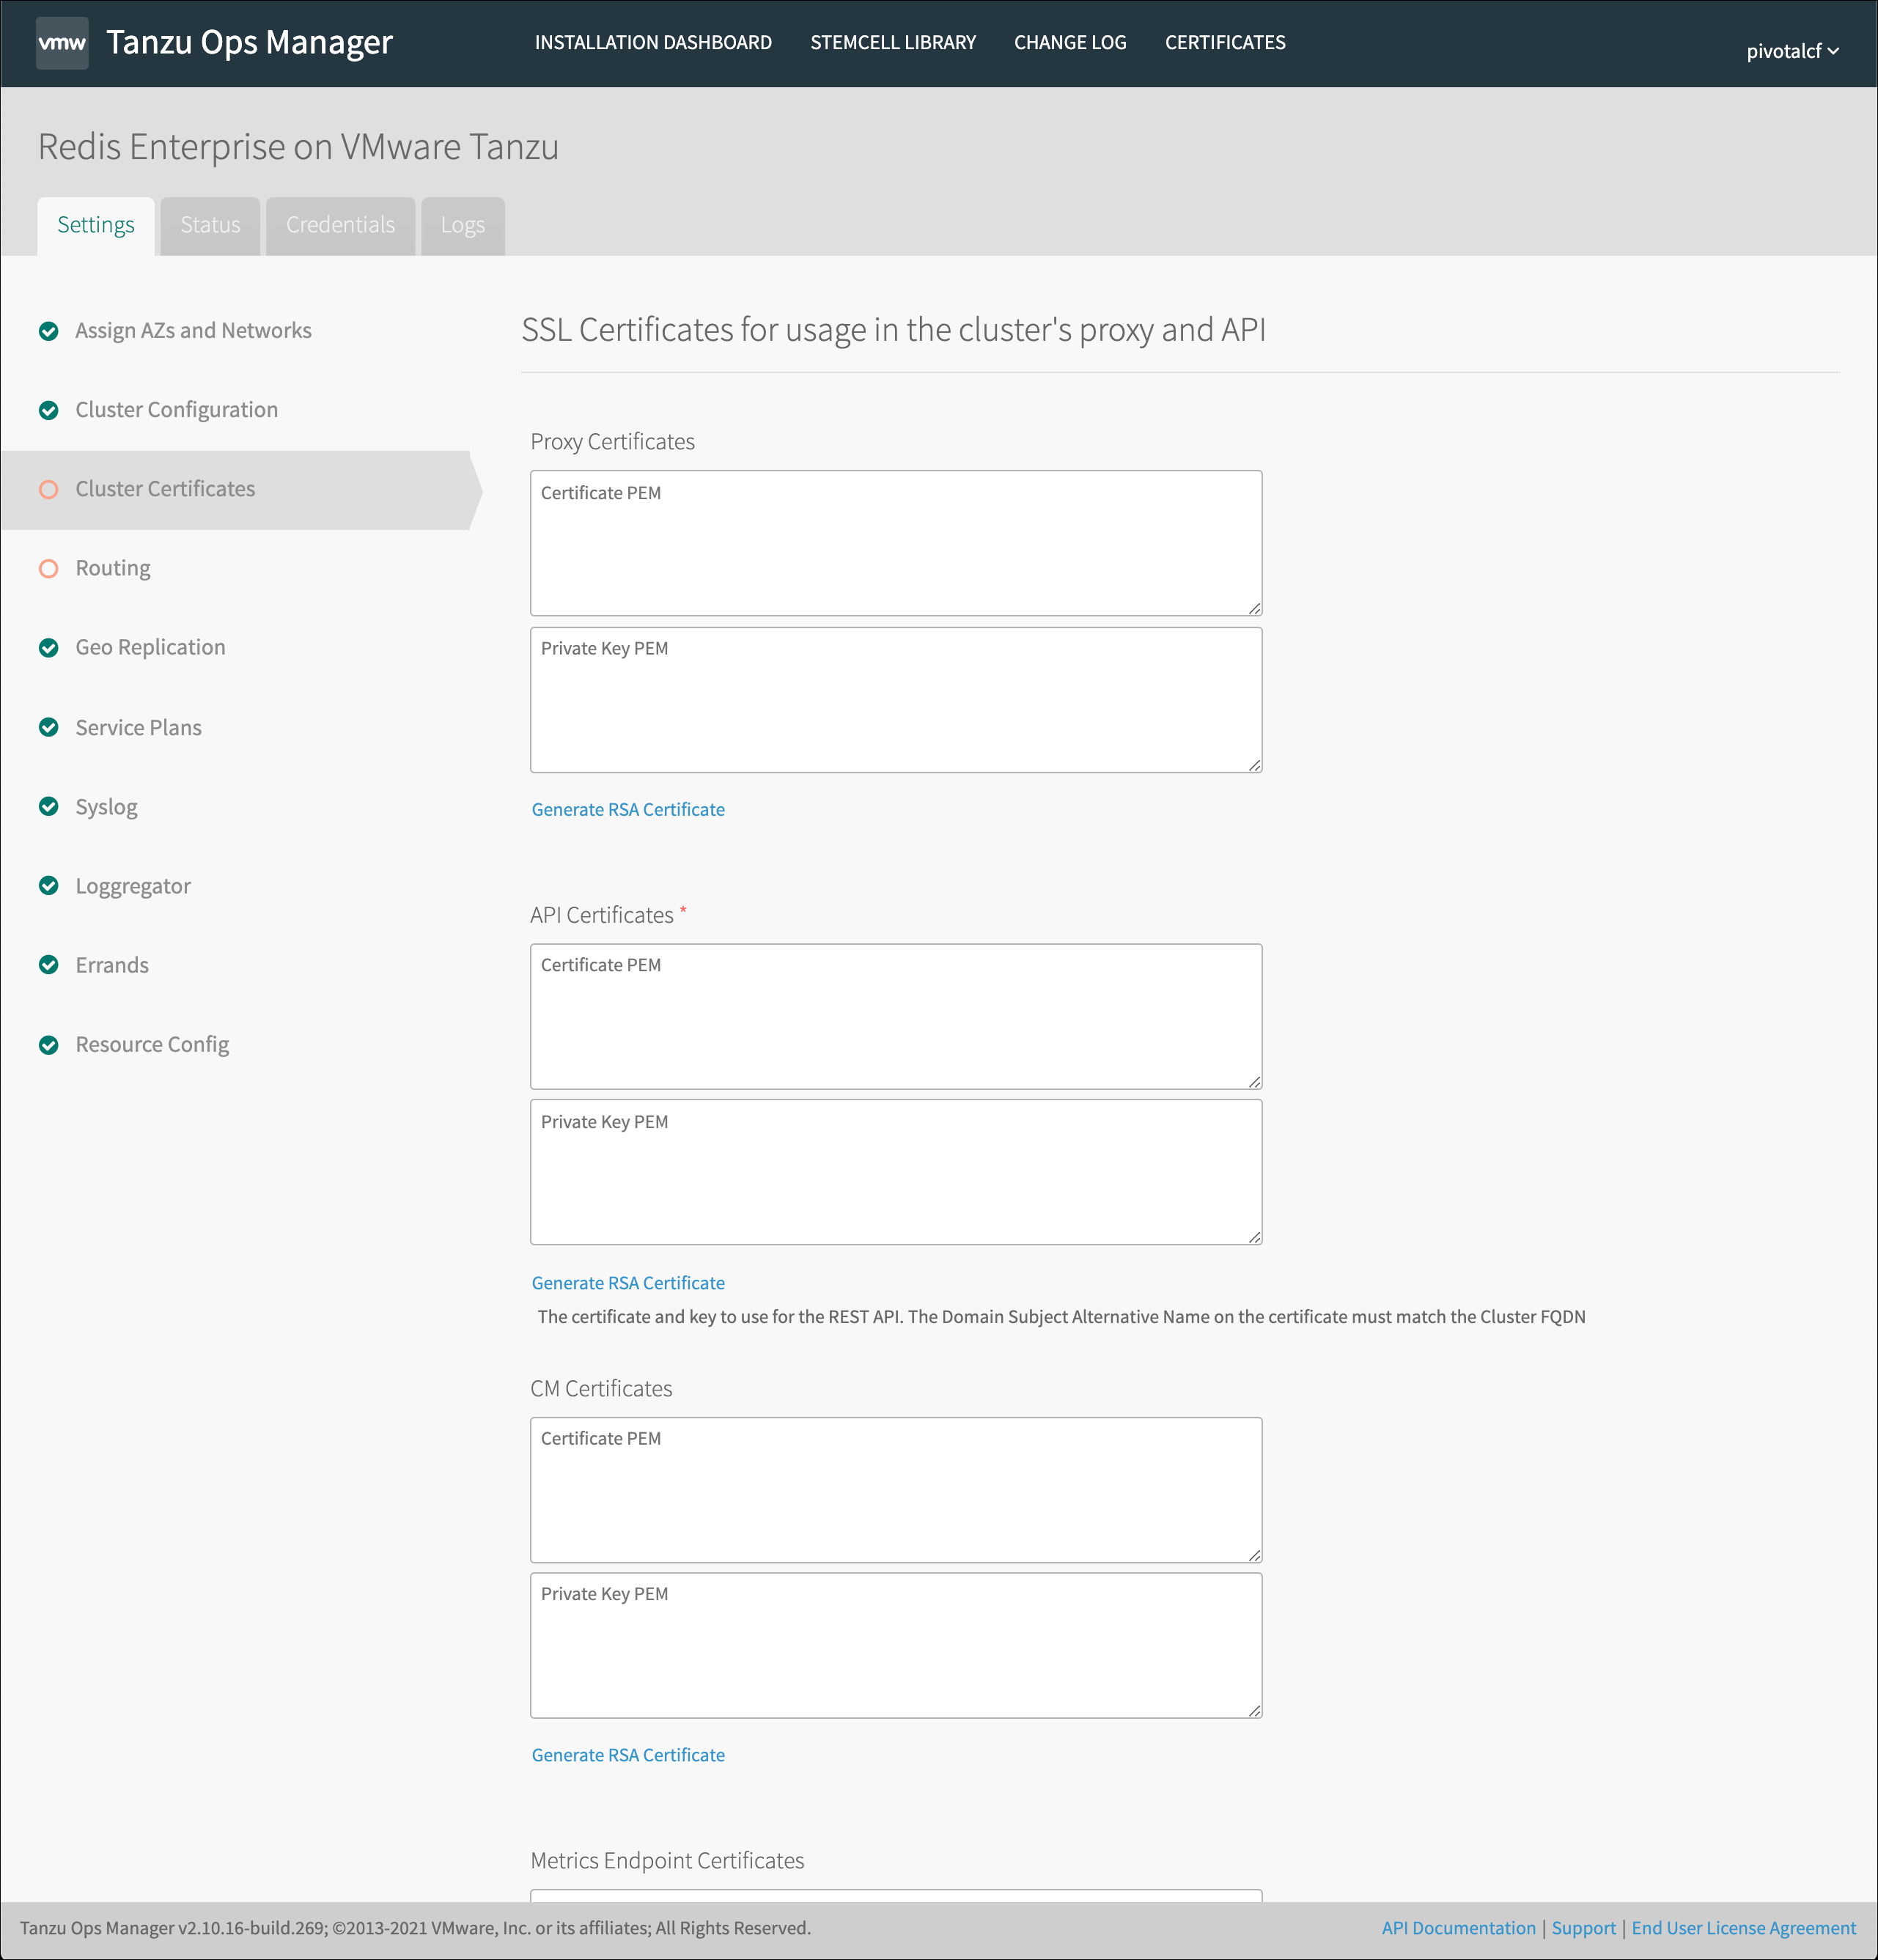Open the Credentials tab
Screen dimensions: 1878x1960
pyautogui.click(x=340, y=225)
